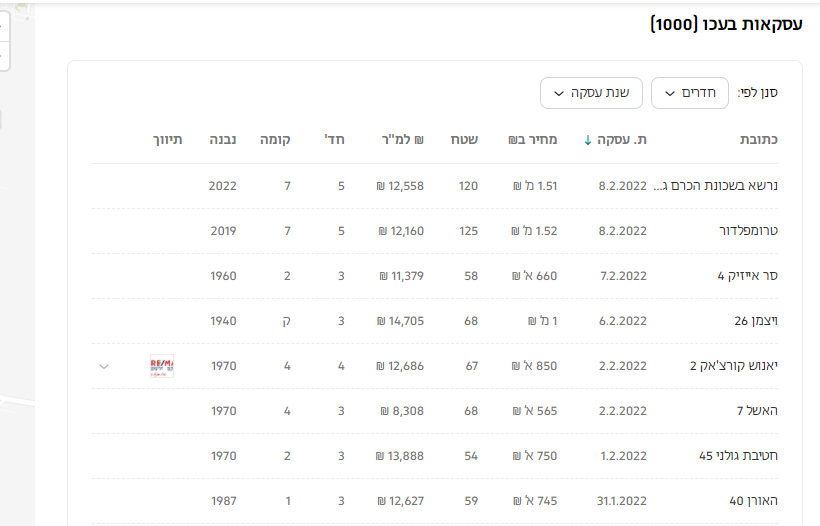Select the ויצמן 26 address
The width and height of the screenshot is (820, 526).
[756, 321]
